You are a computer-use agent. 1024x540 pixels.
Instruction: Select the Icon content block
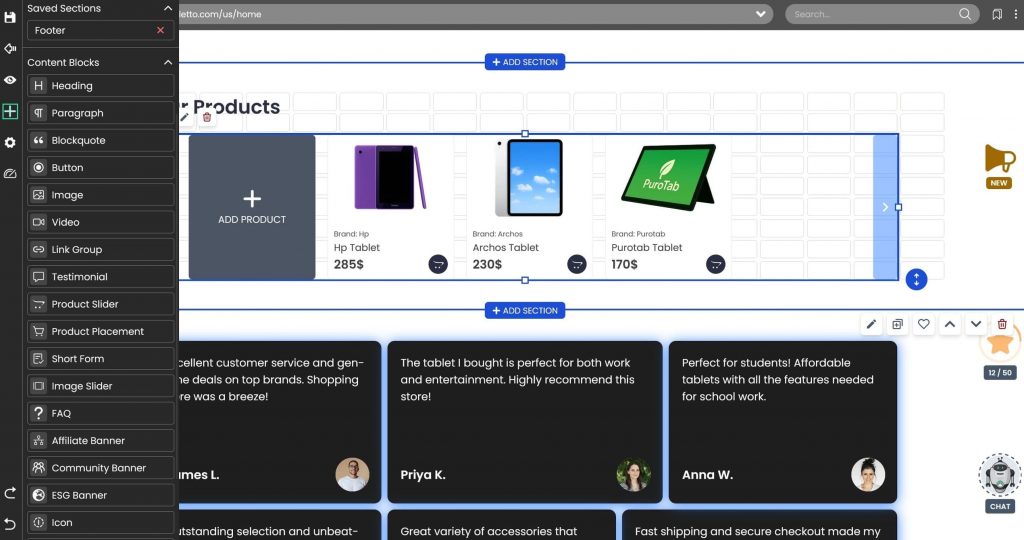pos(101,522)
